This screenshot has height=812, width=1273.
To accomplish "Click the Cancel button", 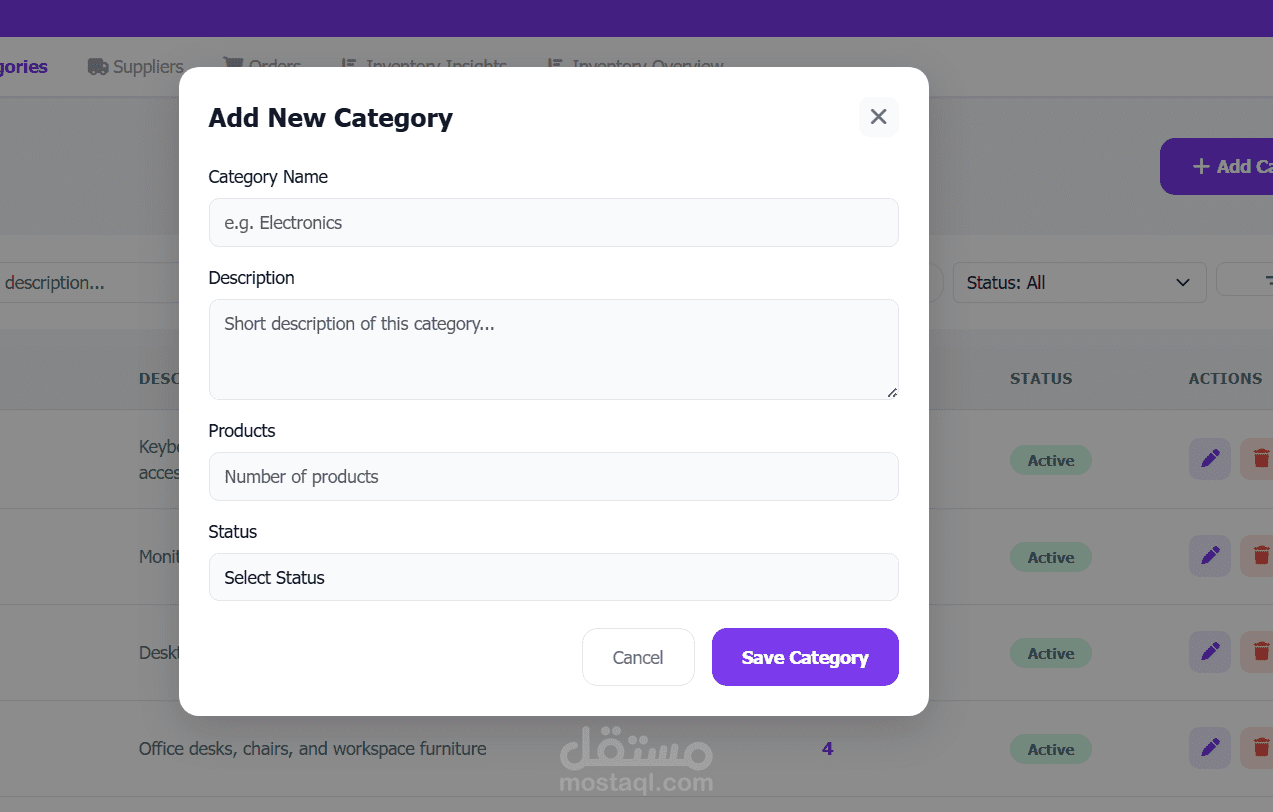I will click(638, 657).
